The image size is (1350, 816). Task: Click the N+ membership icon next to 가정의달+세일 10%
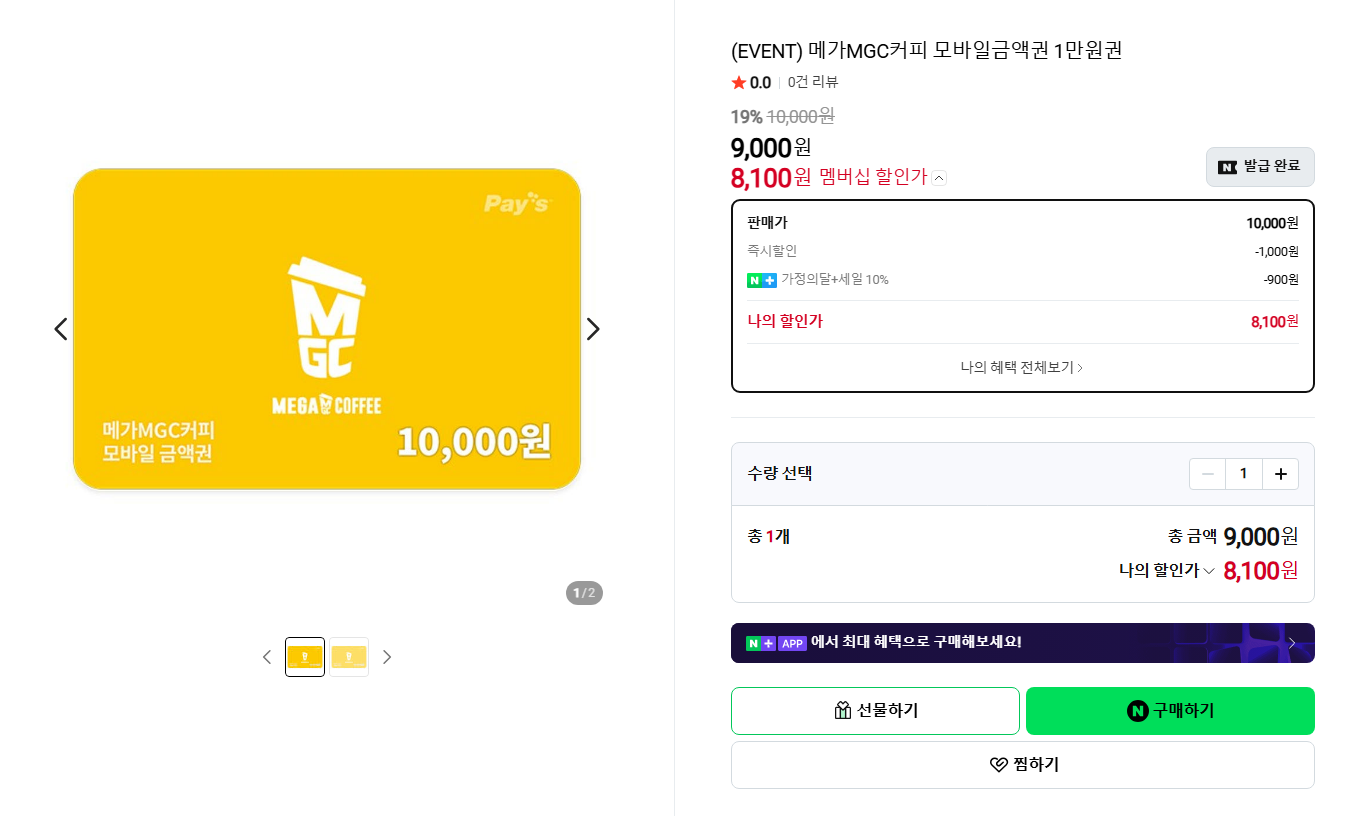click(x=762, y=280)
